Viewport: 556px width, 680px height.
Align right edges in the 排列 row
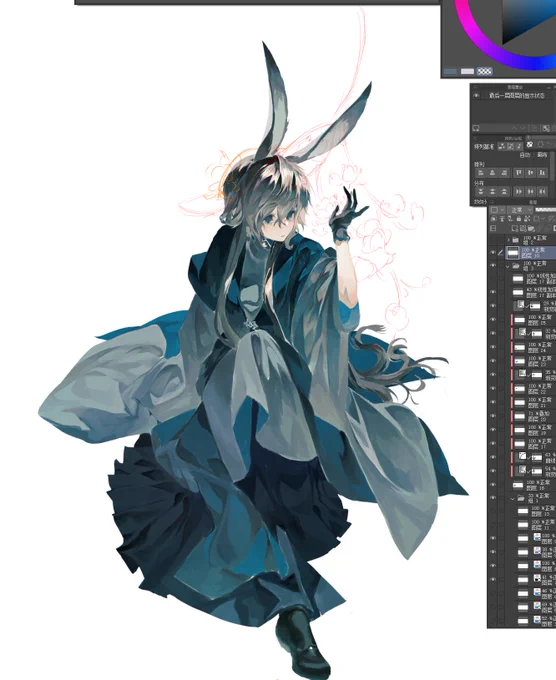[504, 173]
